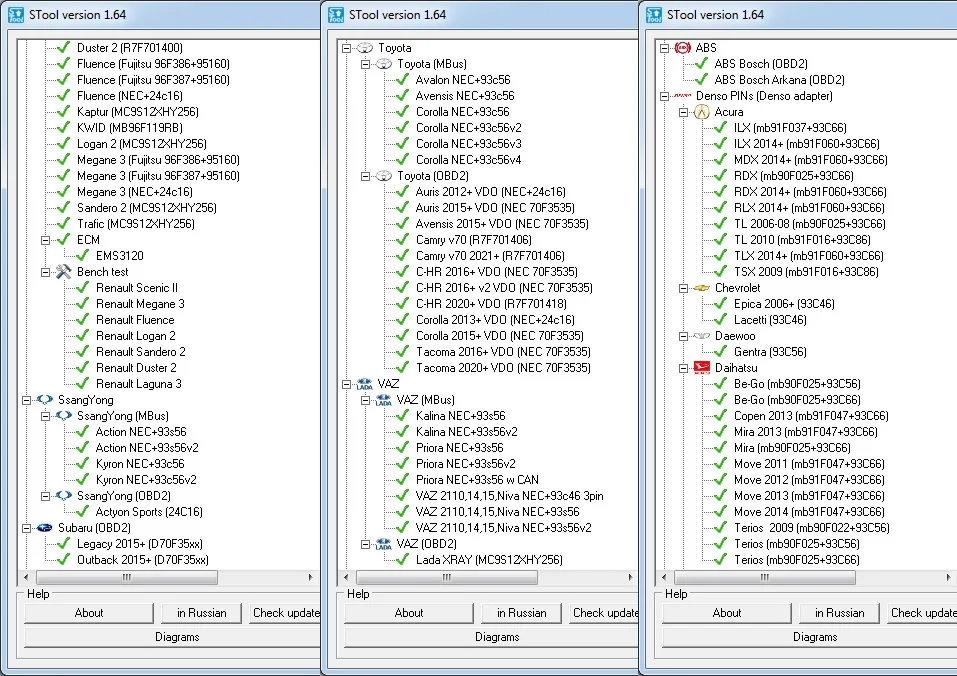Click the SsangYong (MBus) logo icon
This screenshot has height=676, width=957.
point(64,416)
